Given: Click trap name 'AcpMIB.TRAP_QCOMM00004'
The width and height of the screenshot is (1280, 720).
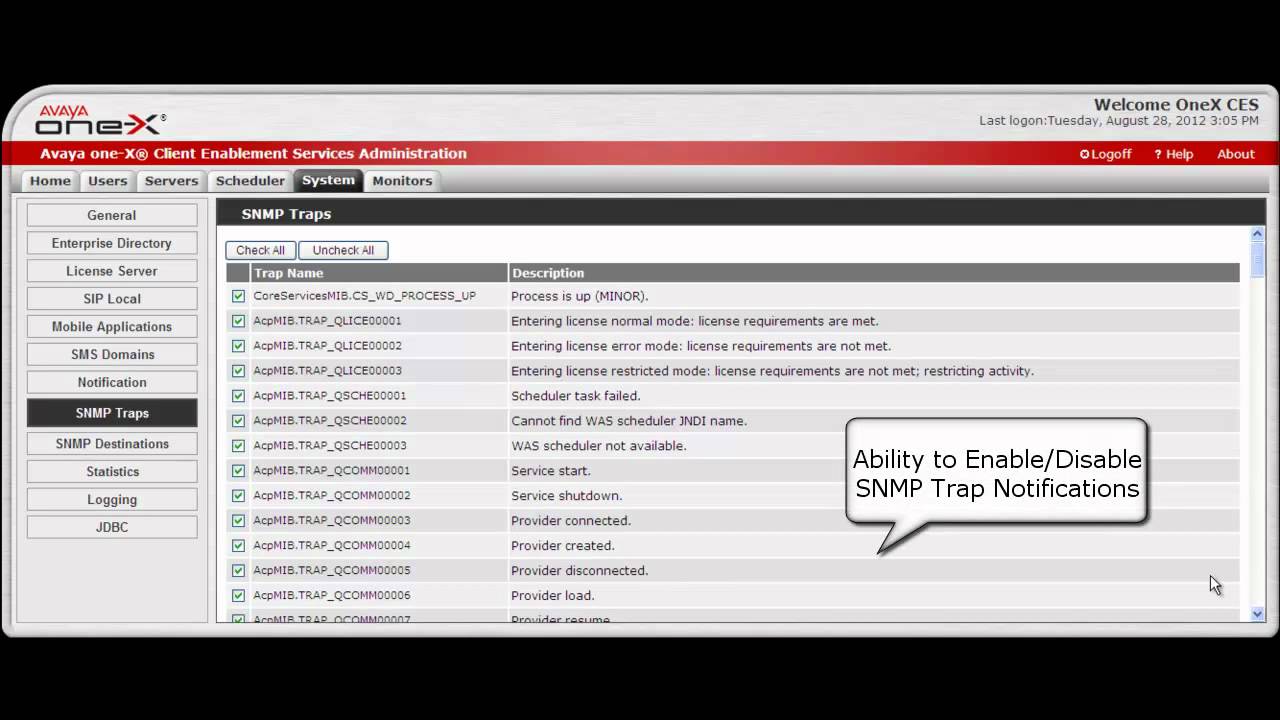Looking at the screenshot, I should (332, 546).
